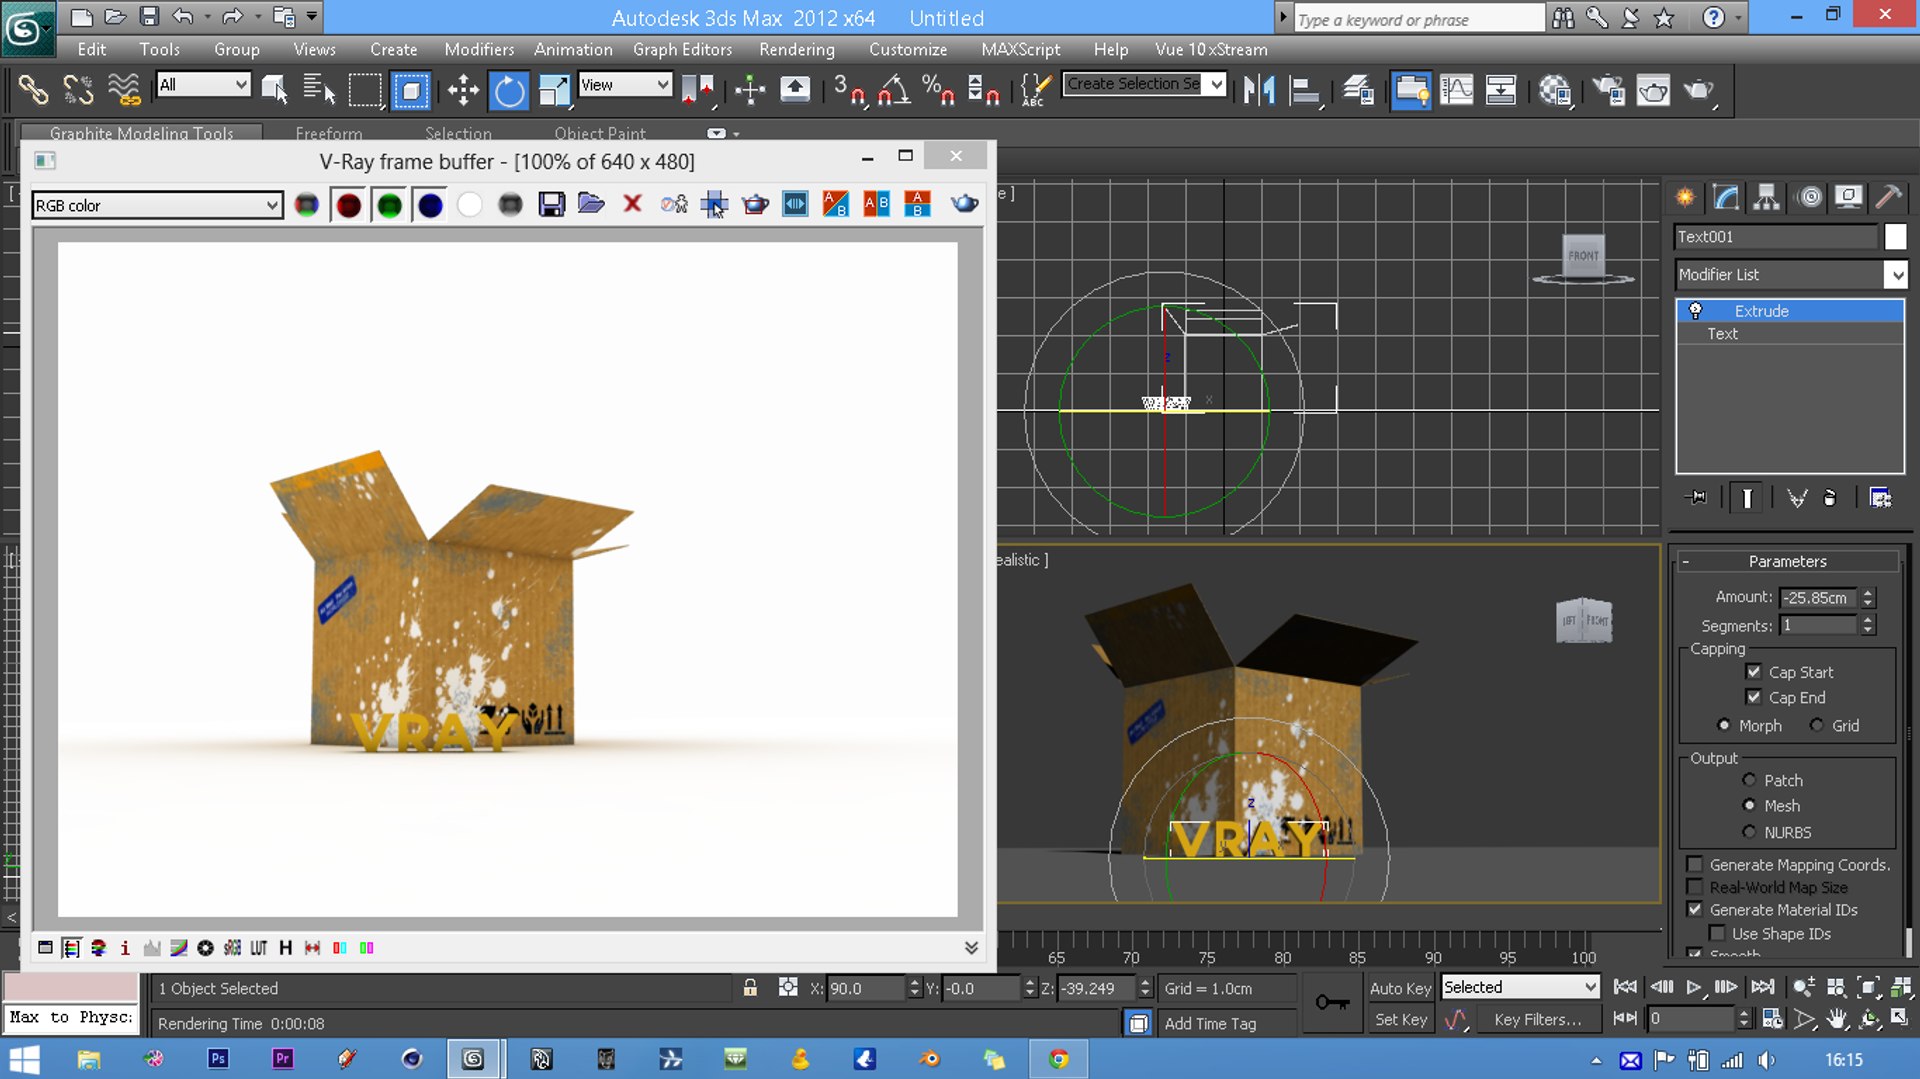Select the Patch output option
The image size is (1920, 1079).
pos(1749,780)
